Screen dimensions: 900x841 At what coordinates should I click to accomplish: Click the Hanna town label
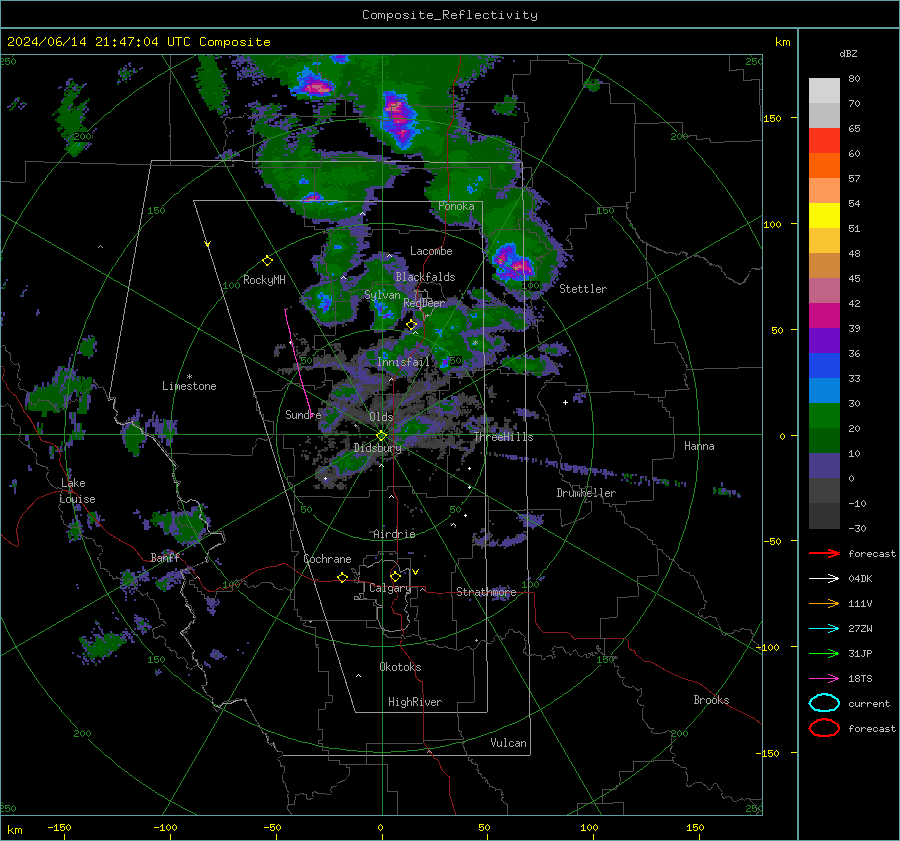(x=699, y=446)
